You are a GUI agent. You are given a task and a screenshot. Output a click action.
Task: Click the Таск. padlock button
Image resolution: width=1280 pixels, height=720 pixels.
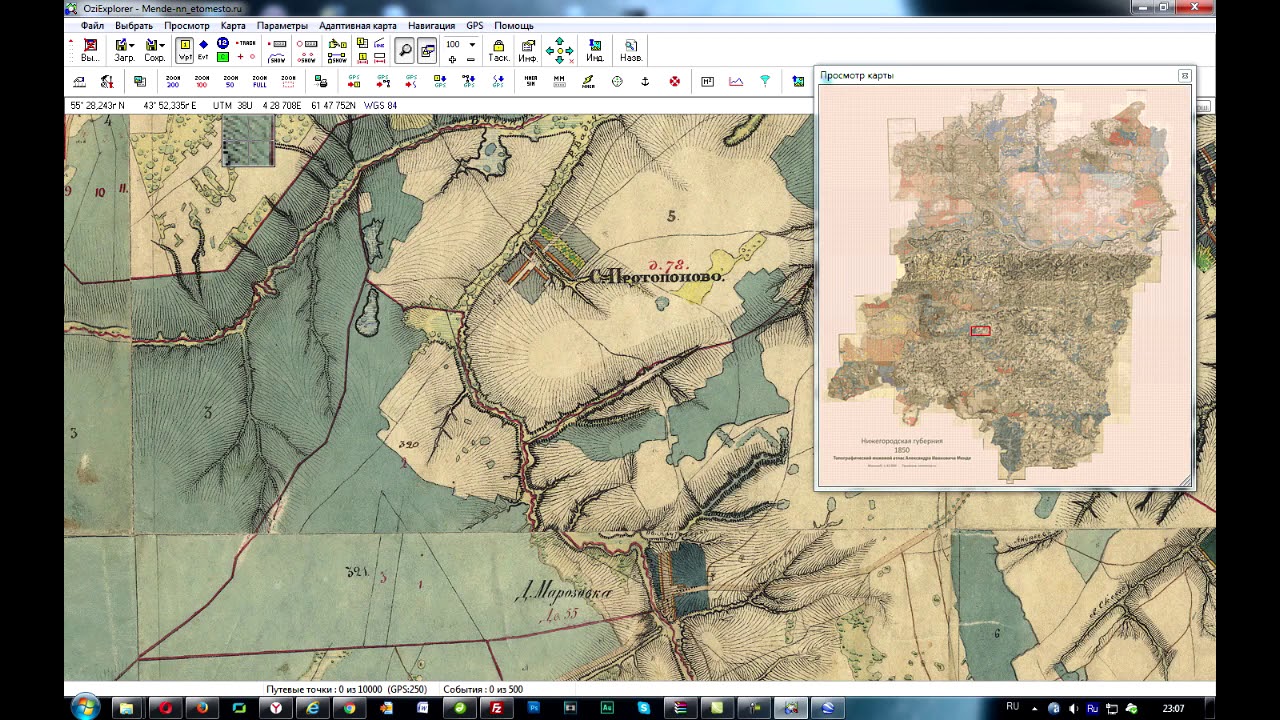[498, 50]
